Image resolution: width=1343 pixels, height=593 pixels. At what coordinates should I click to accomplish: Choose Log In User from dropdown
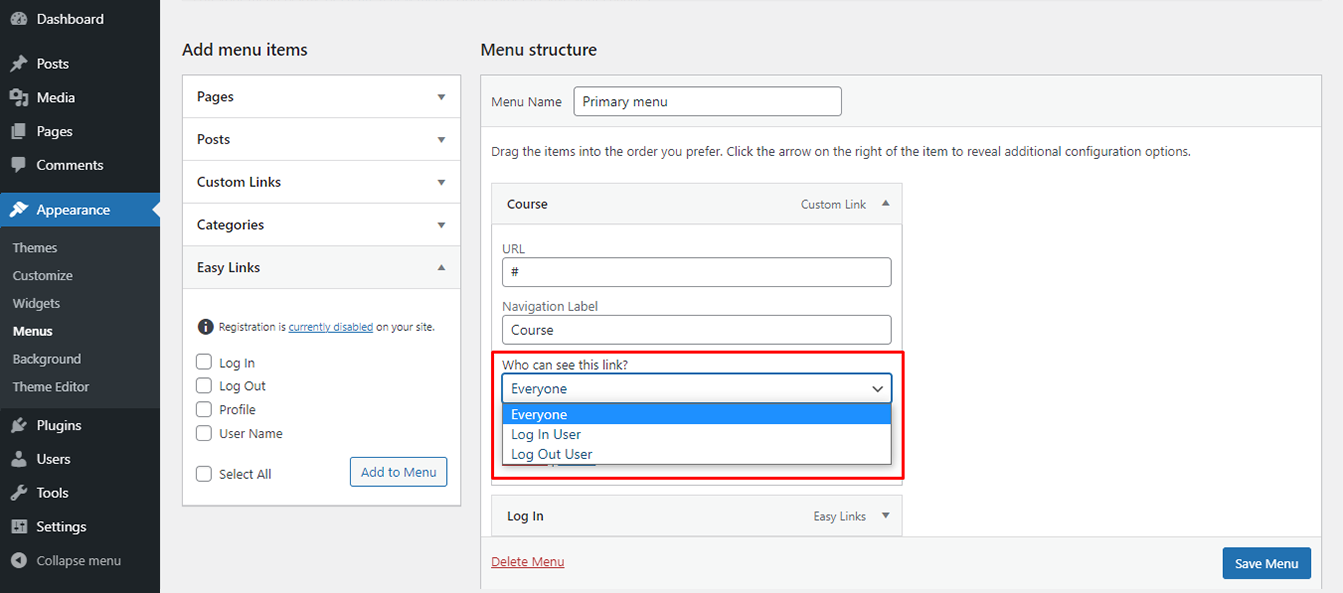tap(546, 434)
